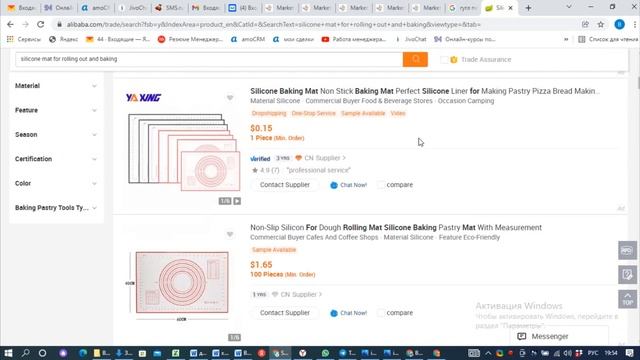
Task: Go back in browser history
Action: [x=10, y=24]
